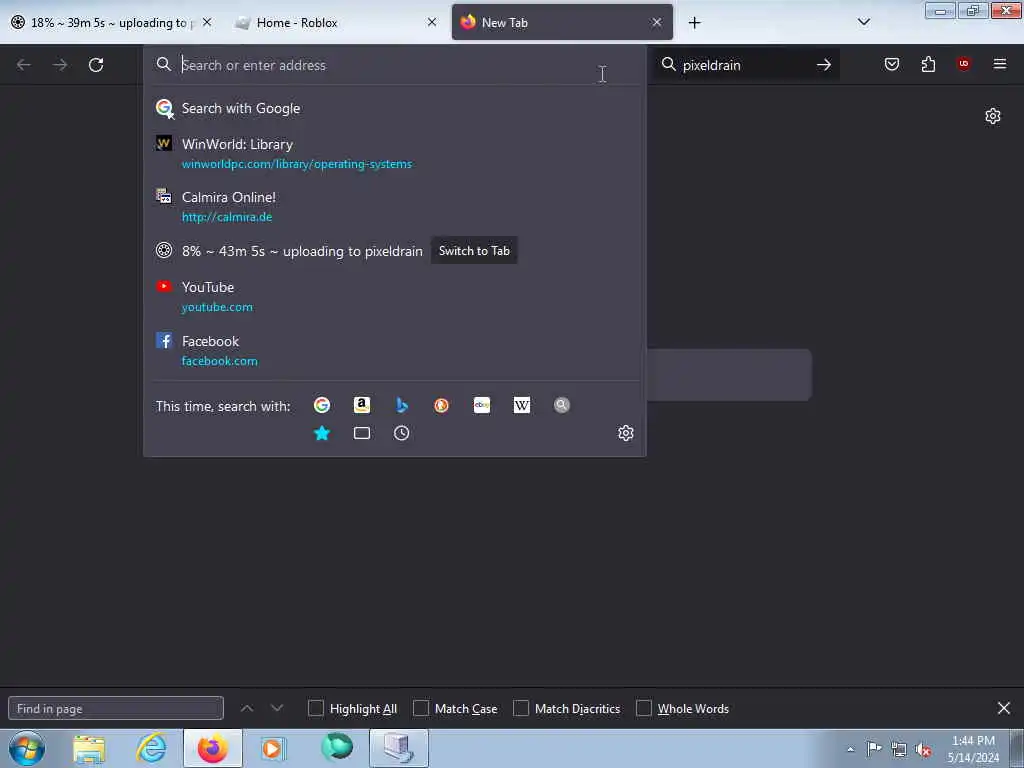Launch Internet Explorer from taskbar

151,748
